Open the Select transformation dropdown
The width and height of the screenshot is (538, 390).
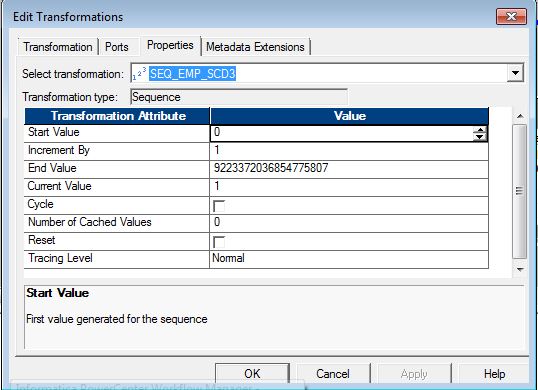(515, 73)
